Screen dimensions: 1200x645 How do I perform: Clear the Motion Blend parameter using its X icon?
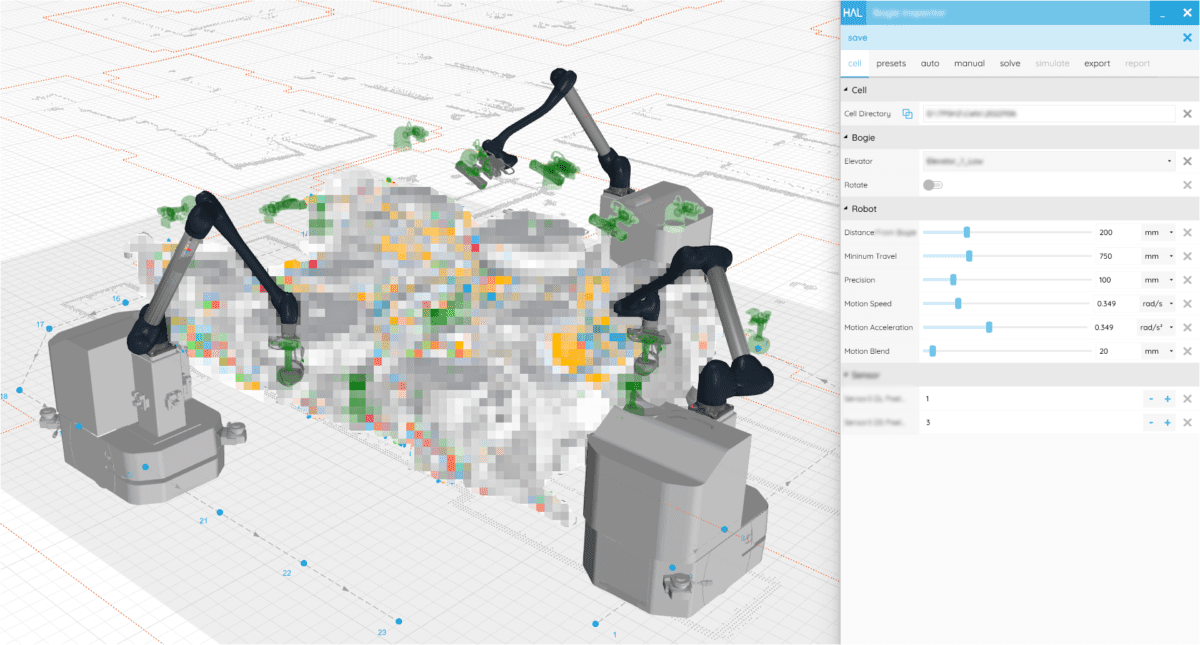pyautogui.click(x=1187, y=350)
